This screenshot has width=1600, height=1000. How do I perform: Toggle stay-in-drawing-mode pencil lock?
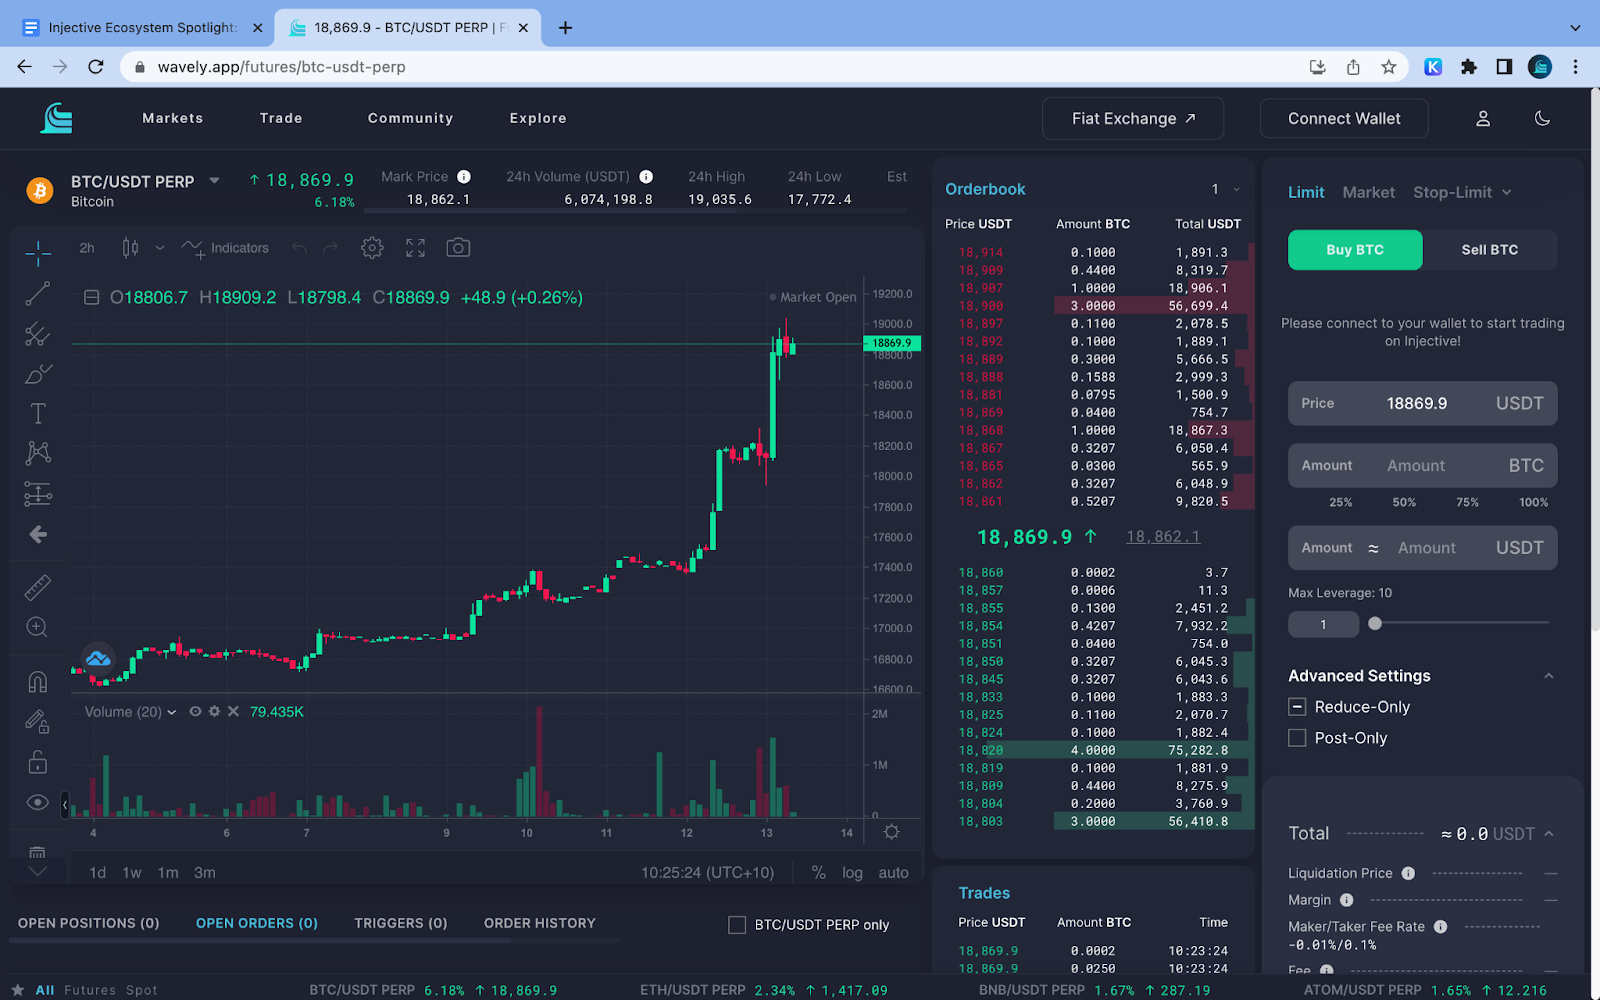(x=38, y=721)
